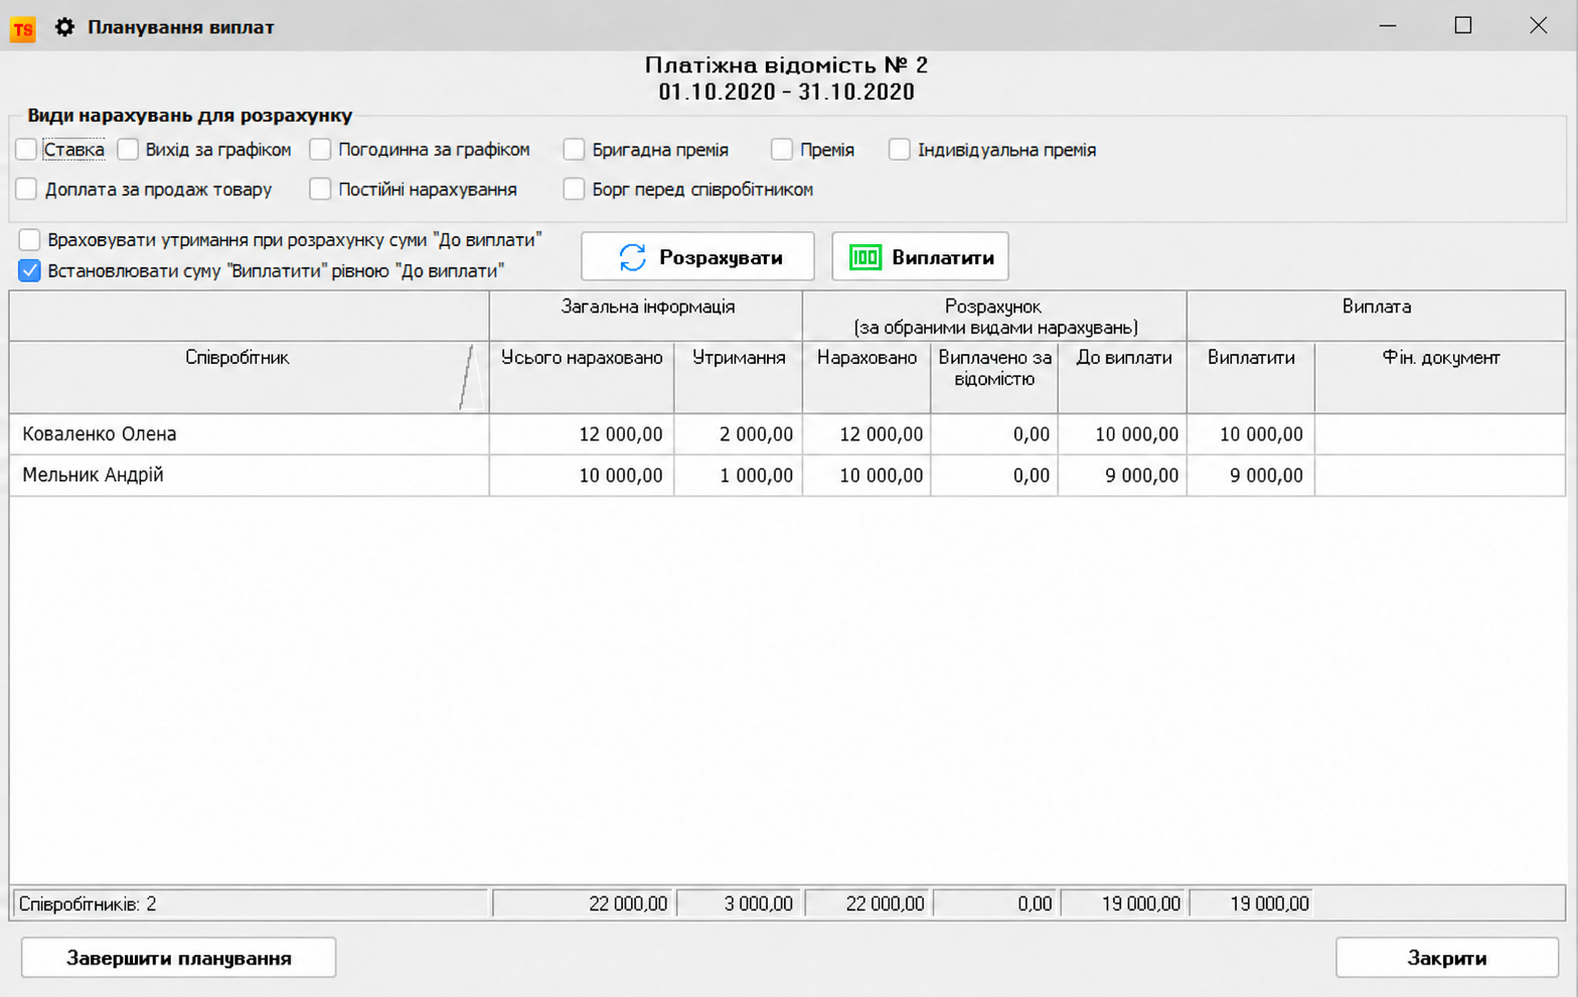
Task: Click the Виплатити button with money icon
Action: 920,257
